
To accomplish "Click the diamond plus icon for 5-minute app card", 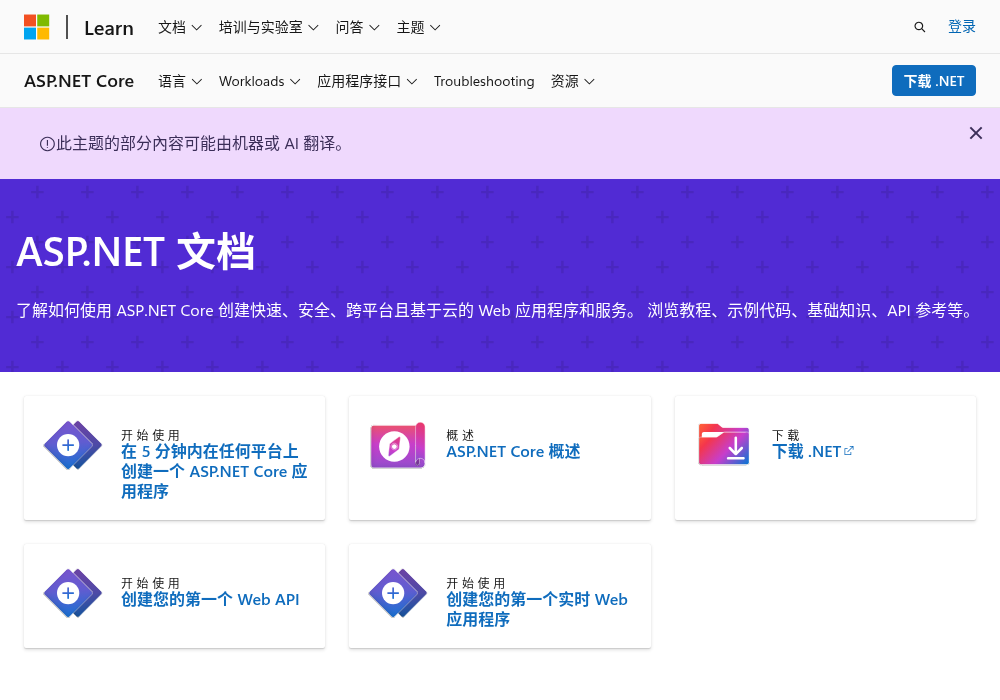I will [72, 445].
